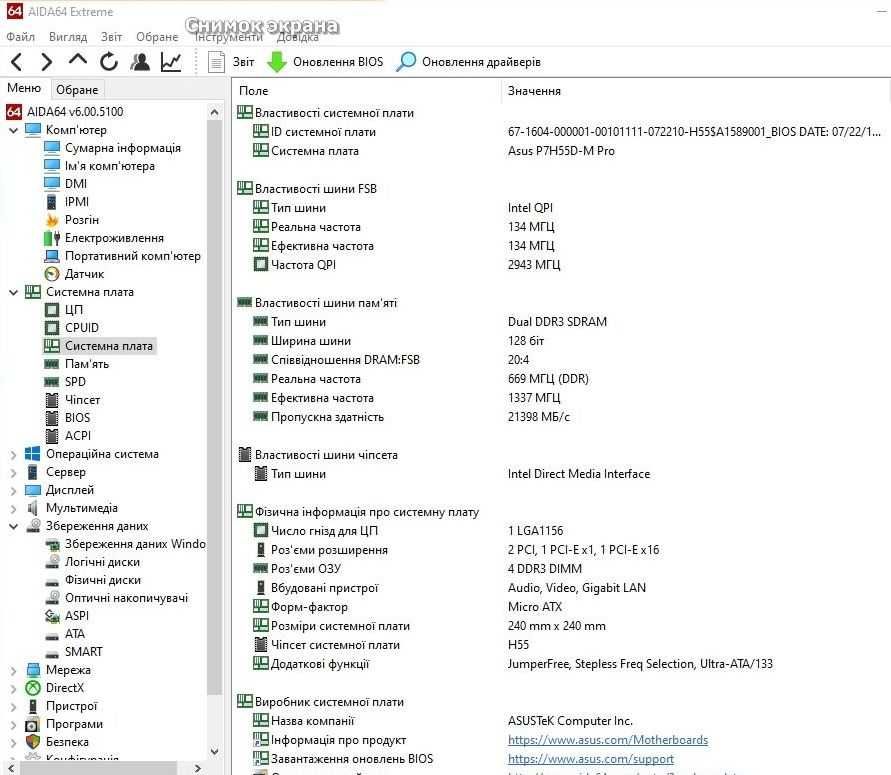Expand the Сервер tree node

point(14,472)
